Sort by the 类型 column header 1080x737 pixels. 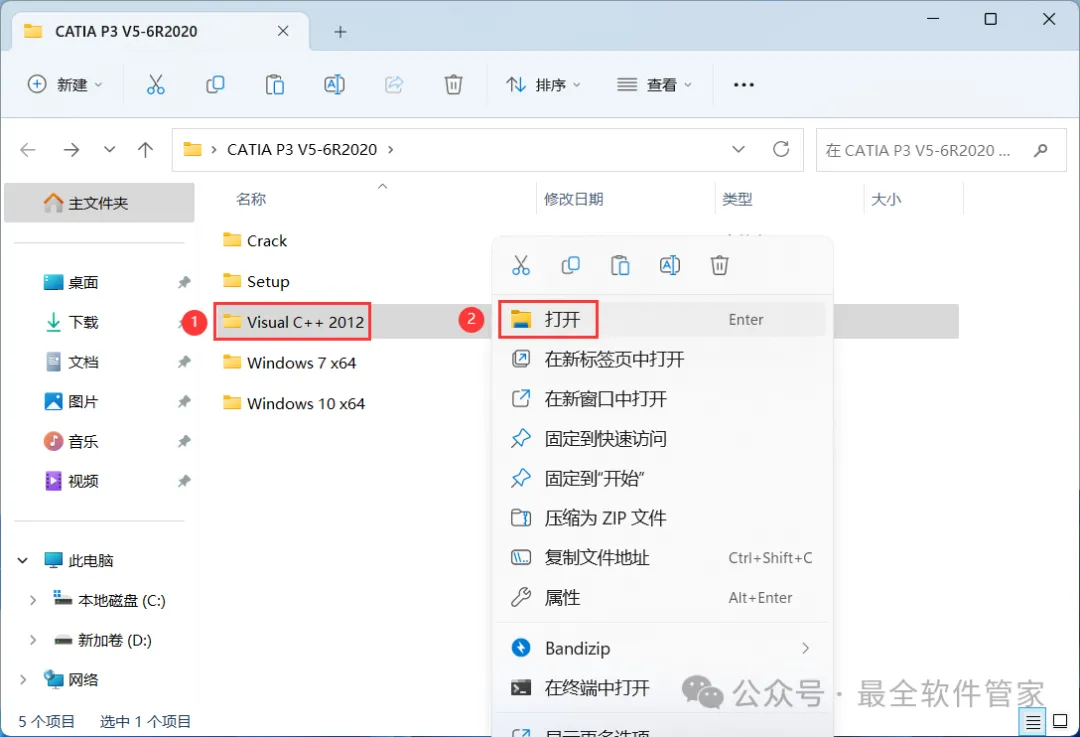[737, 199]
